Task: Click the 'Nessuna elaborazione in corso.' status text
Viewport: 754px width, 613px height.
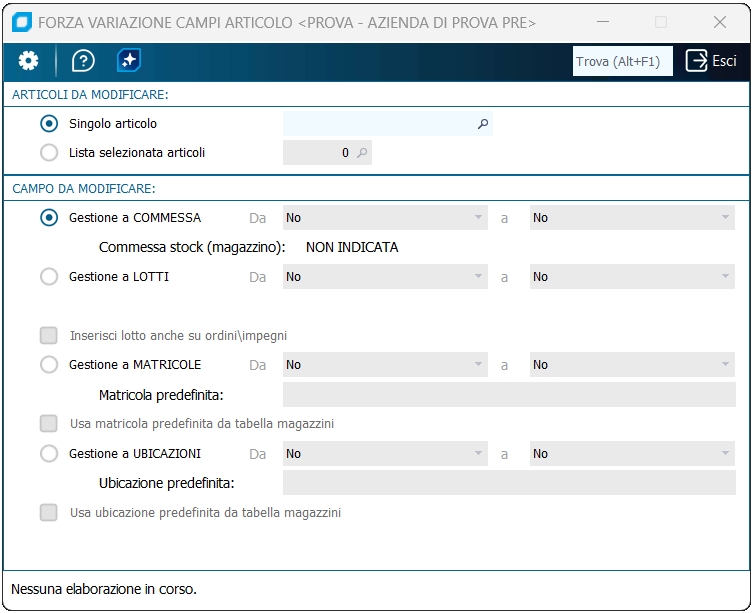Action: point(104,589)
